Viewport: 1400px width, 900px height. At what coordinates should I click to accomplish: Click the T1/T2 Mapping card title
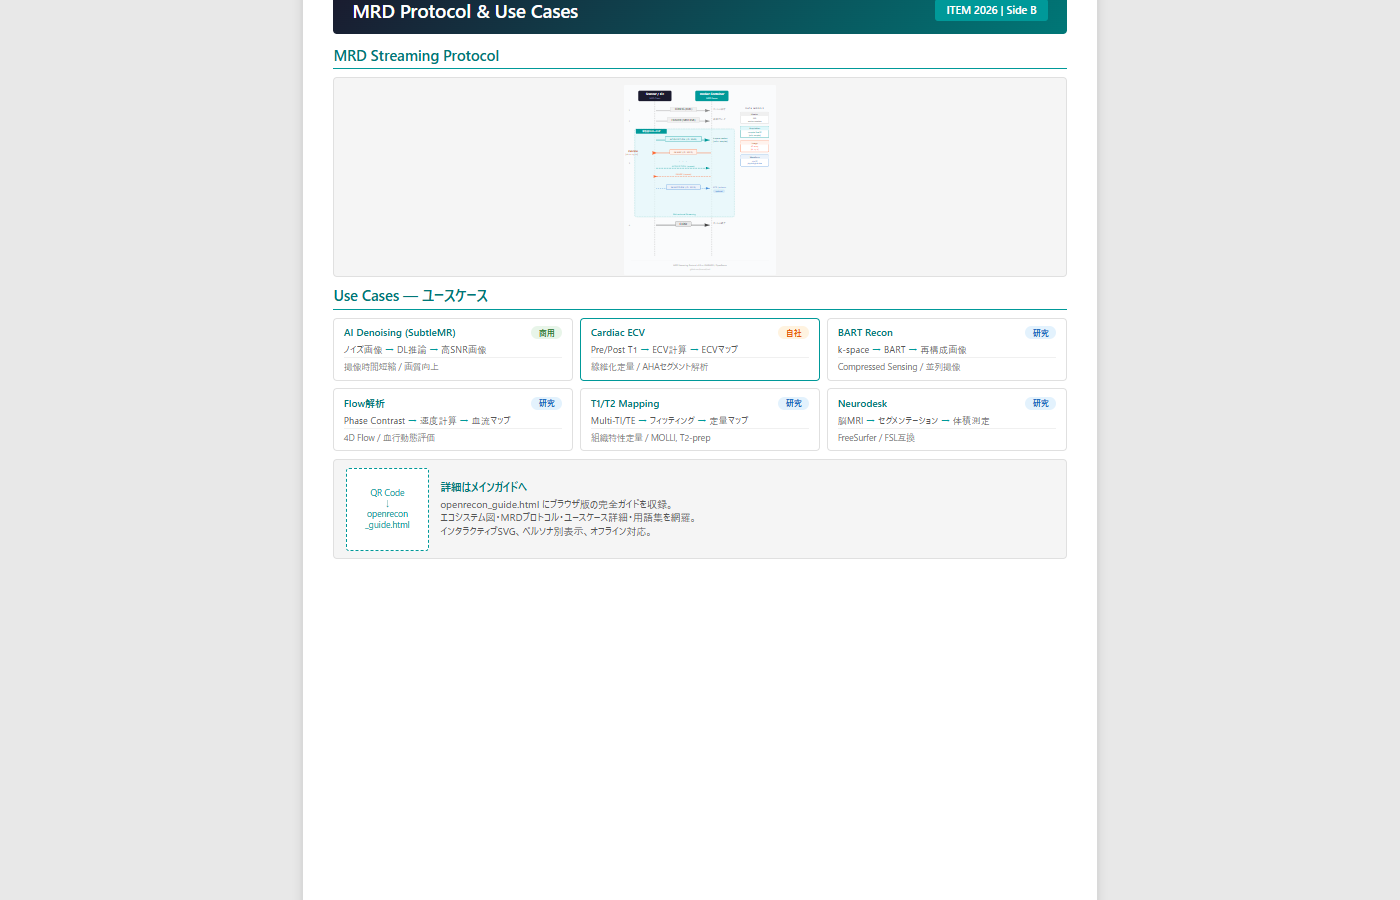click(625, 404)
